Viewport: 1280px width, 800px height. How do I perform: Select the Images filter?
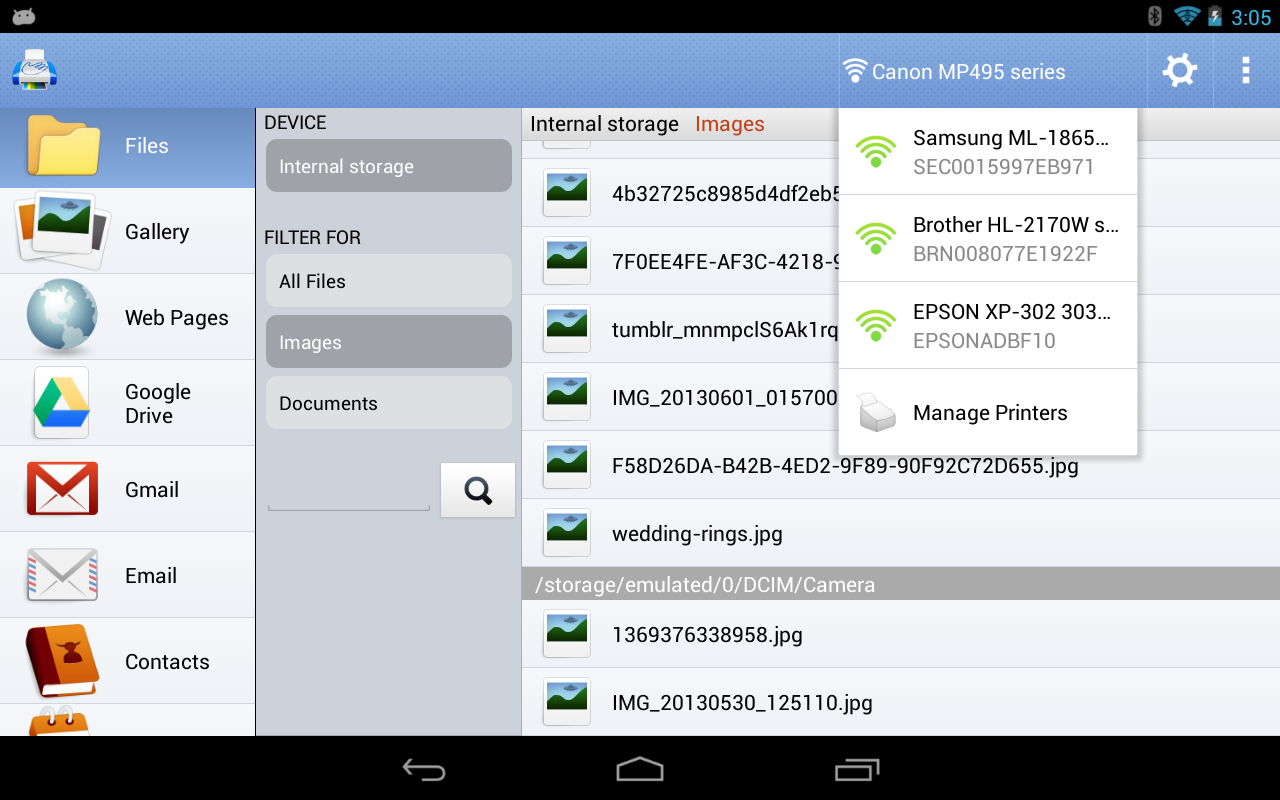click(x=388, y=342)
